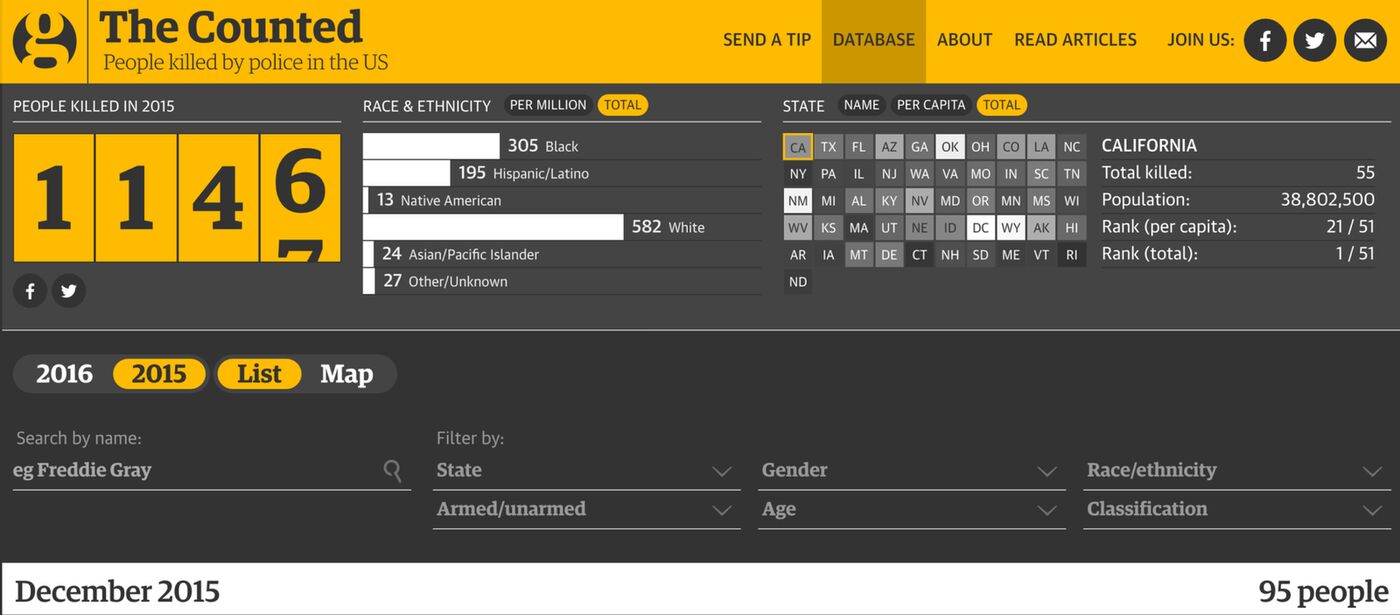Select the NC state tile
1400x615 pixels.
(1072, 147)
